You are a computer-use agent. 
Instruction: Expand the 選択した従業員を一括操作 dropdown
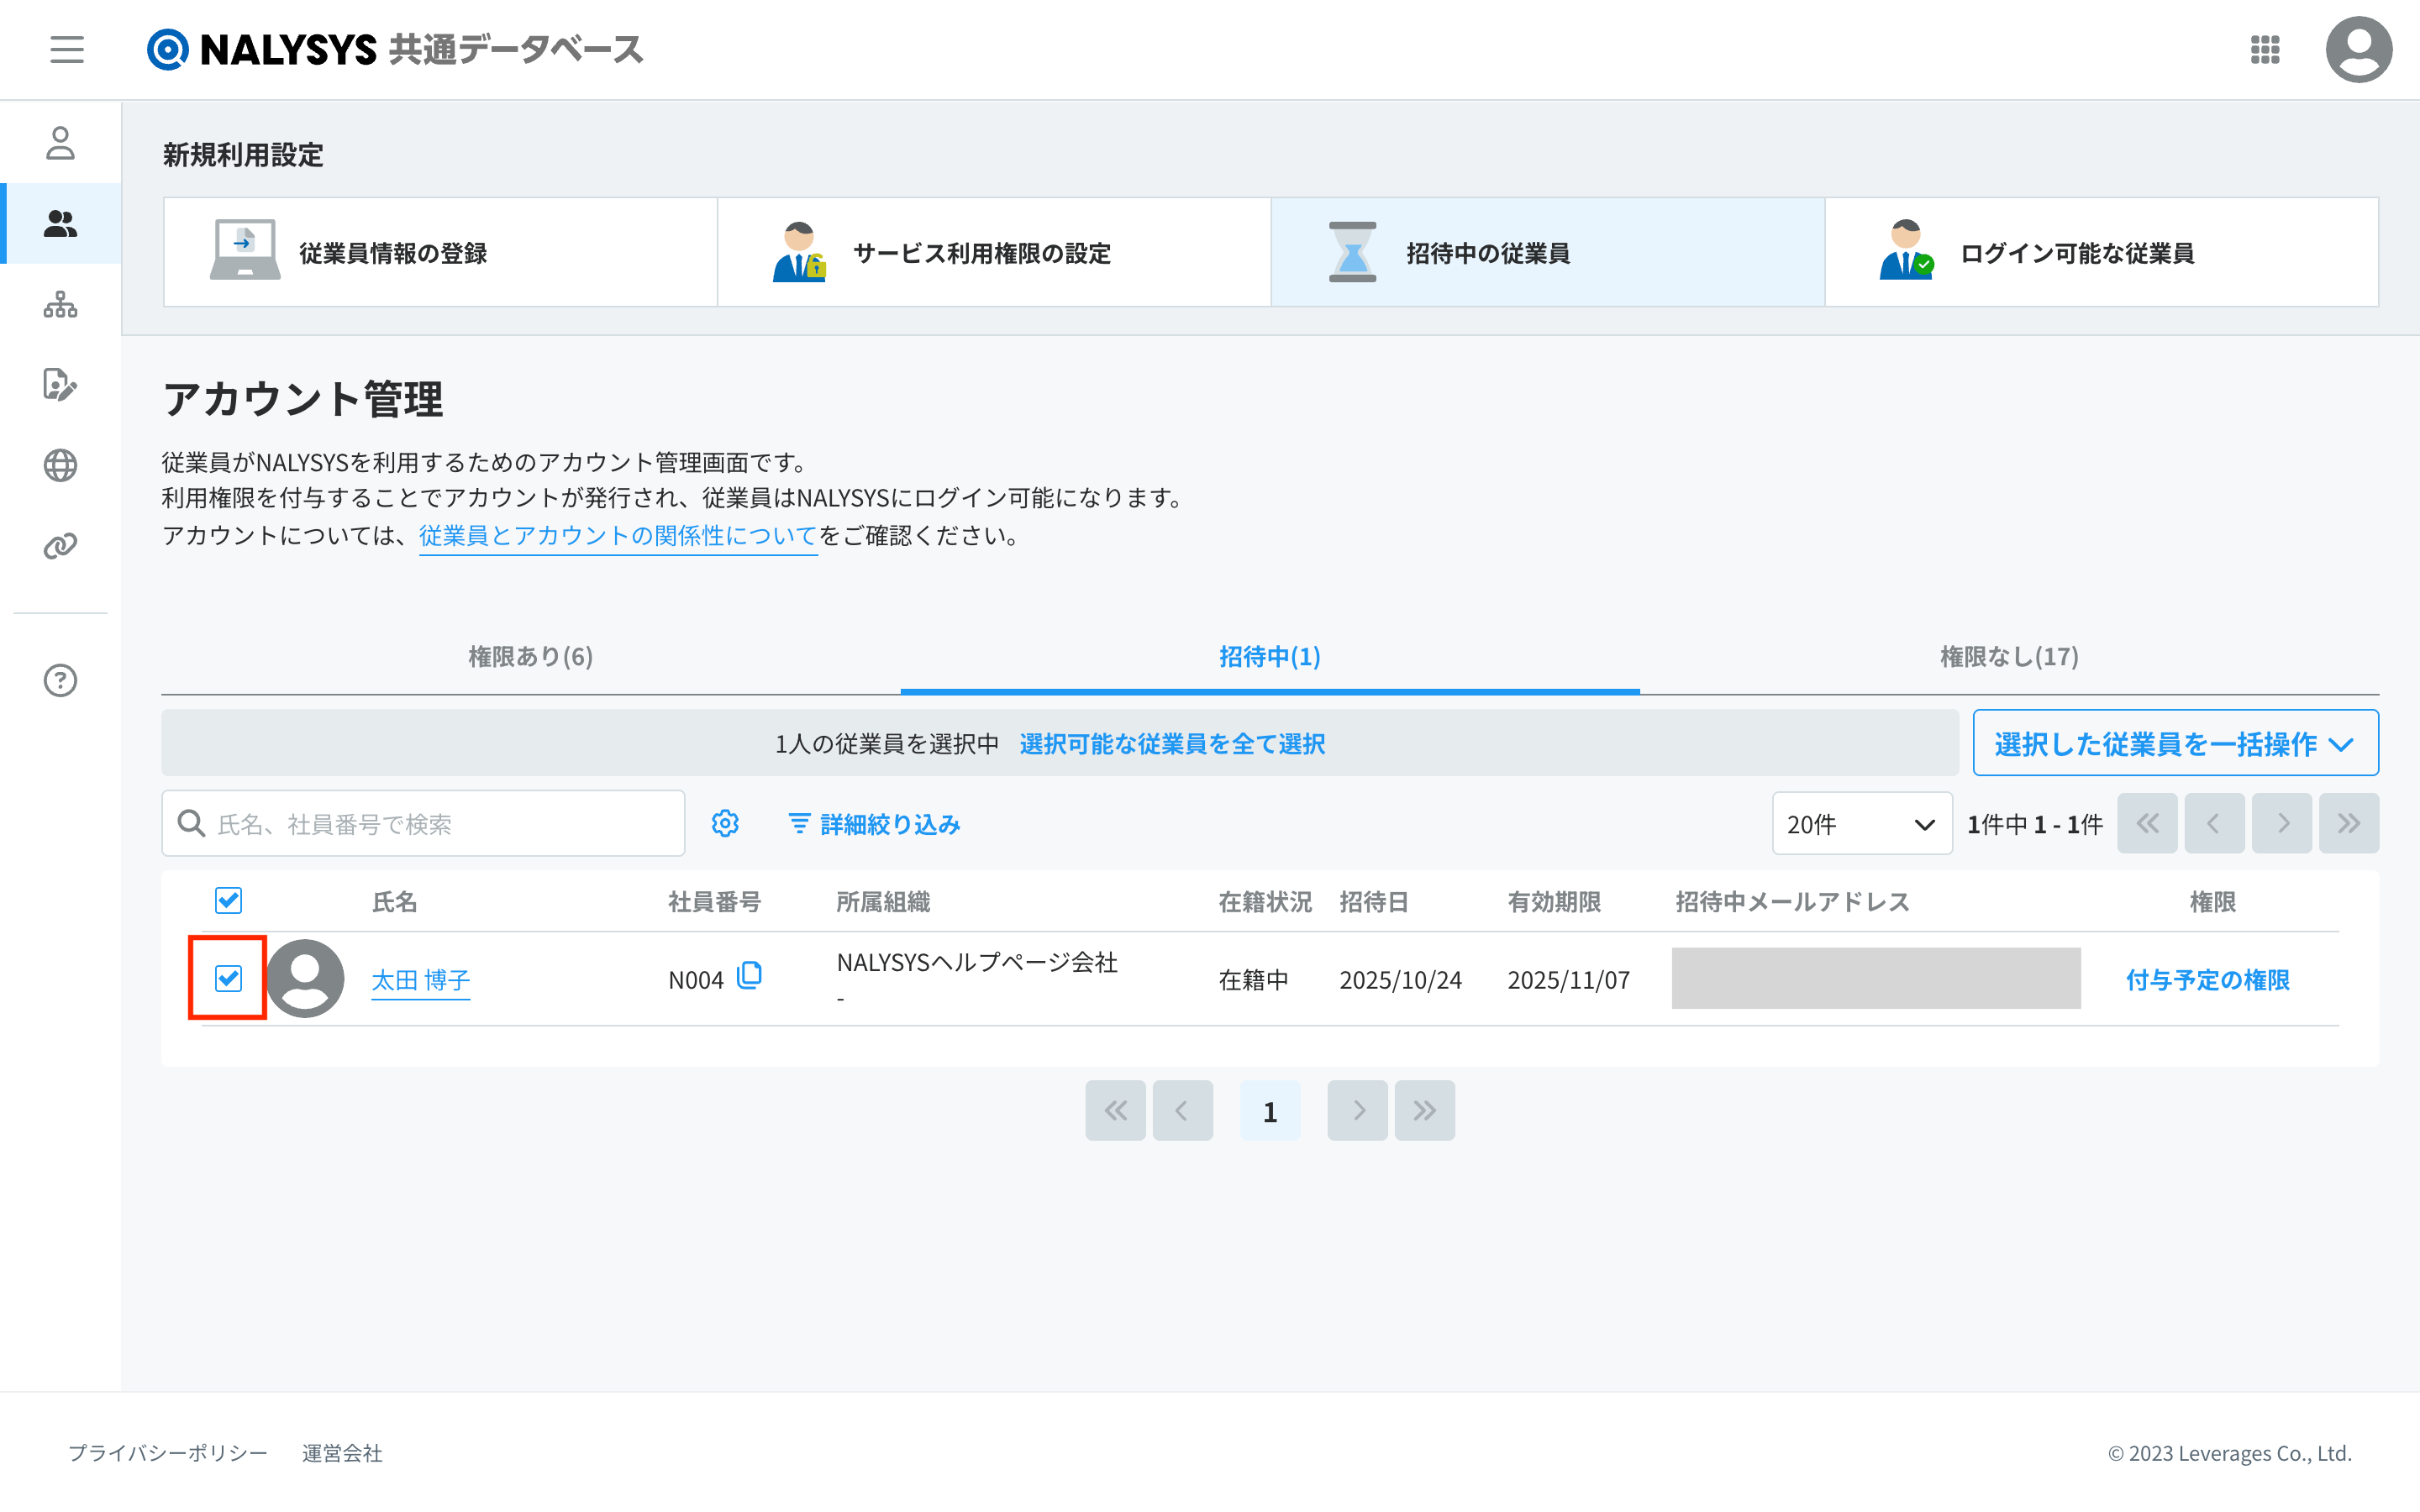(x=2174, y=743)
